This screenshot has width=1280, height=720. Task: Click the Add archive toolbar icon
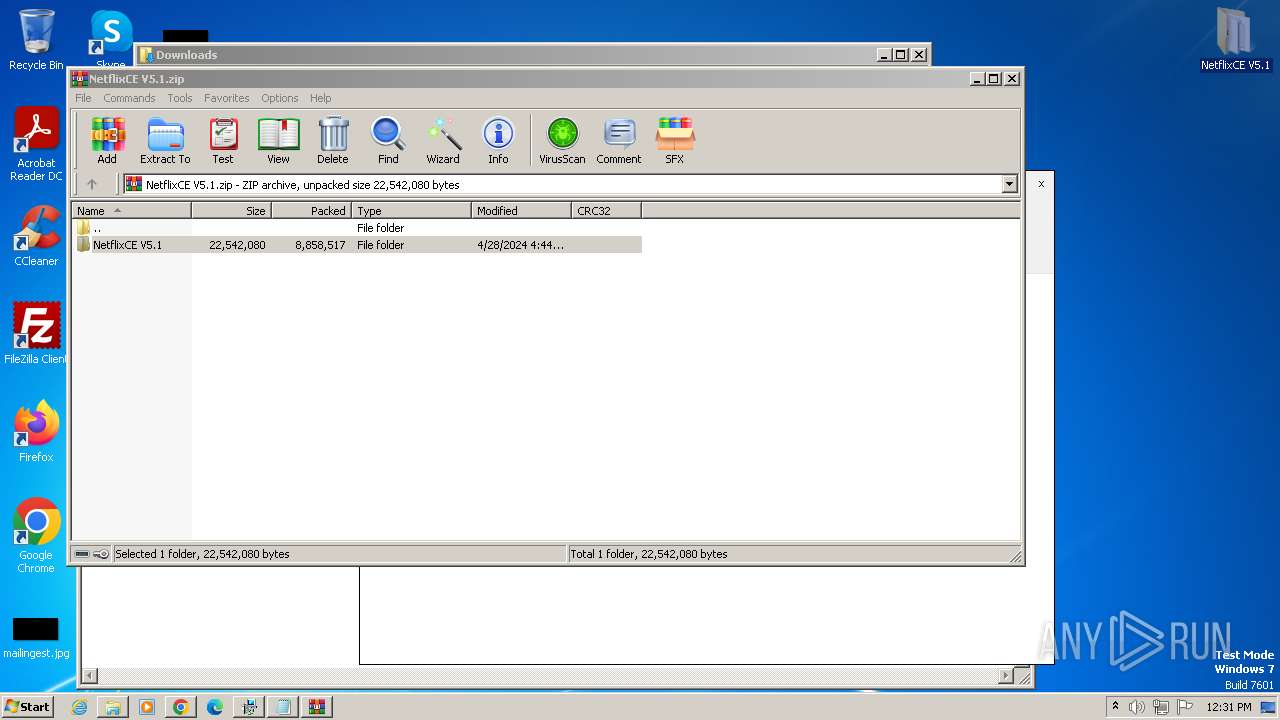[x=107, y=140]
